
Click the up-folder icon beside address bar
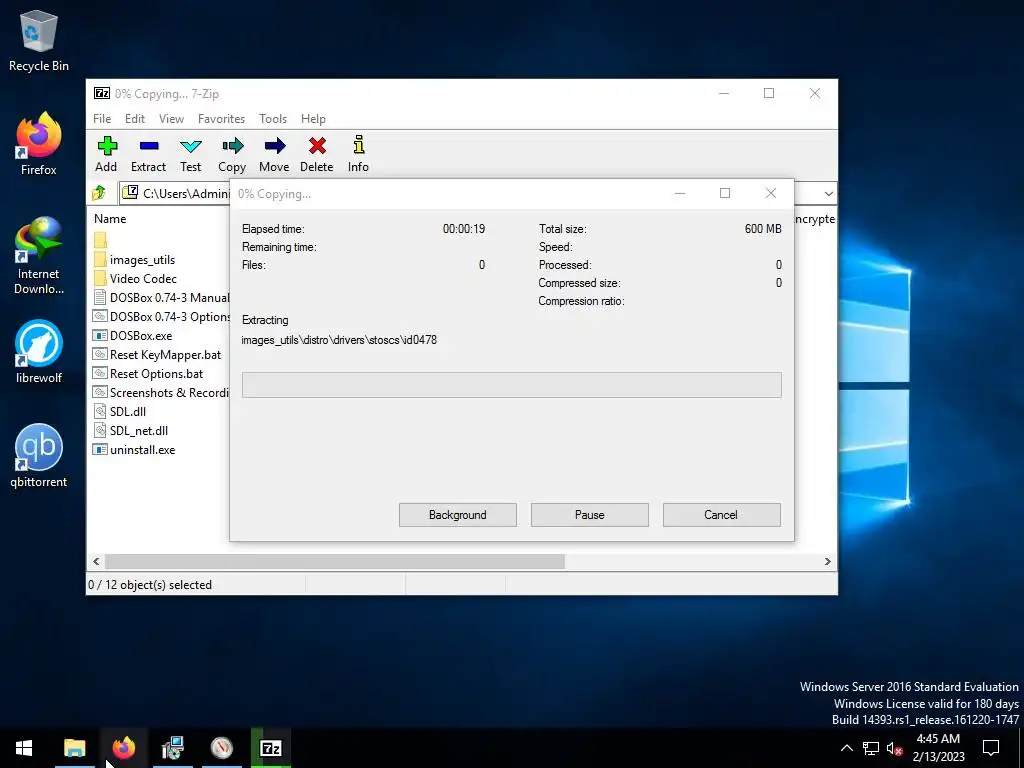(x=99, y=193)
